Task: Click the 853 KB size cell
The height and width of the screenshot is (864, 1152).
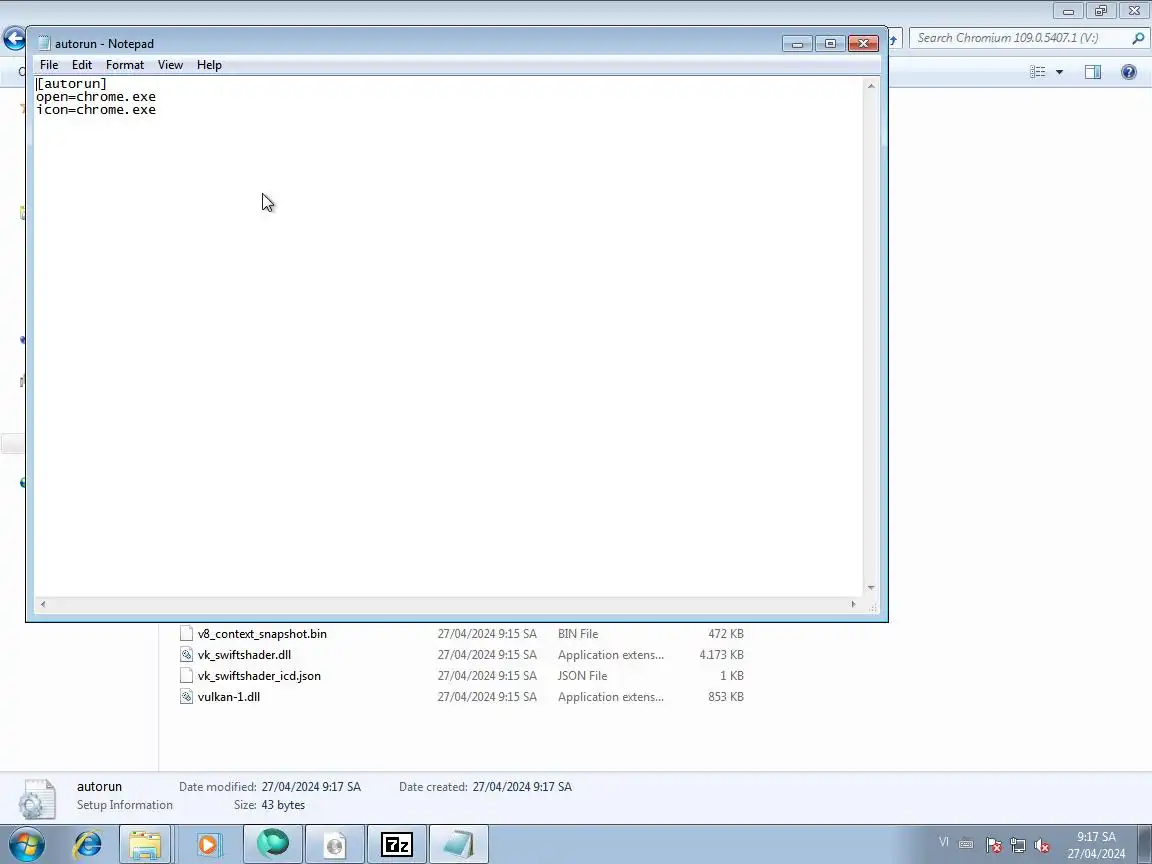Action: pos(725,696)
